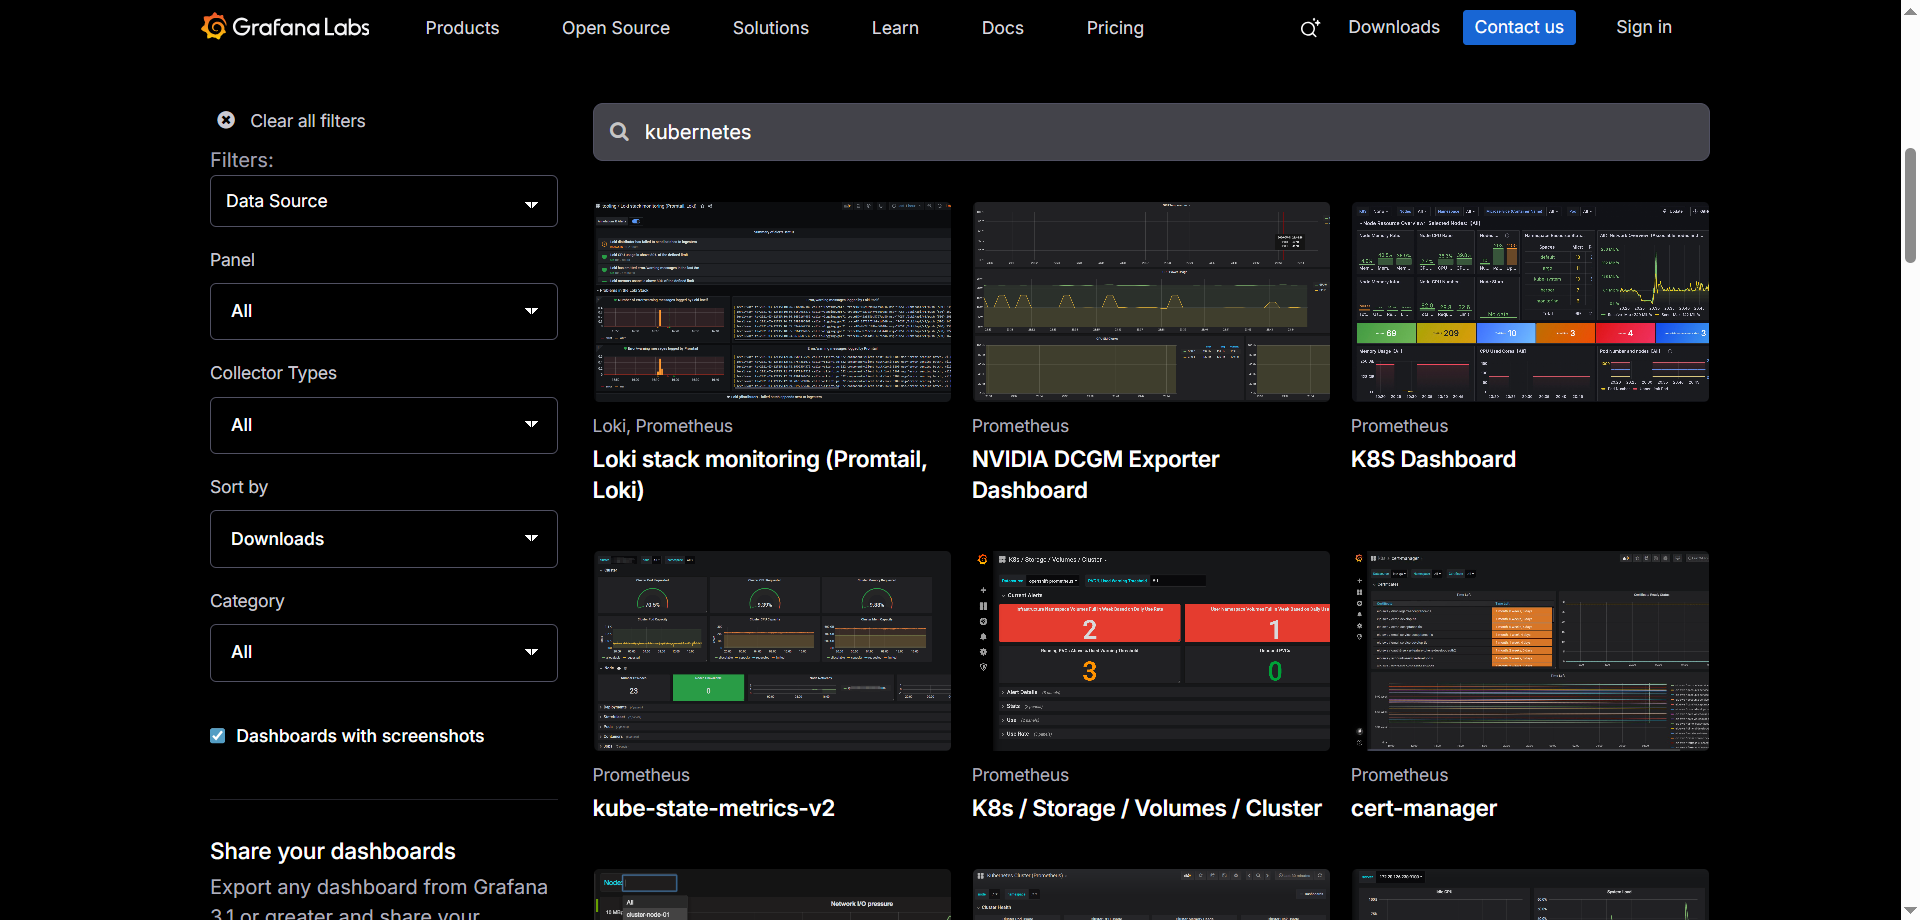
Task: Click 'Prometheus' label above cert-manager
Action: 1399,775
